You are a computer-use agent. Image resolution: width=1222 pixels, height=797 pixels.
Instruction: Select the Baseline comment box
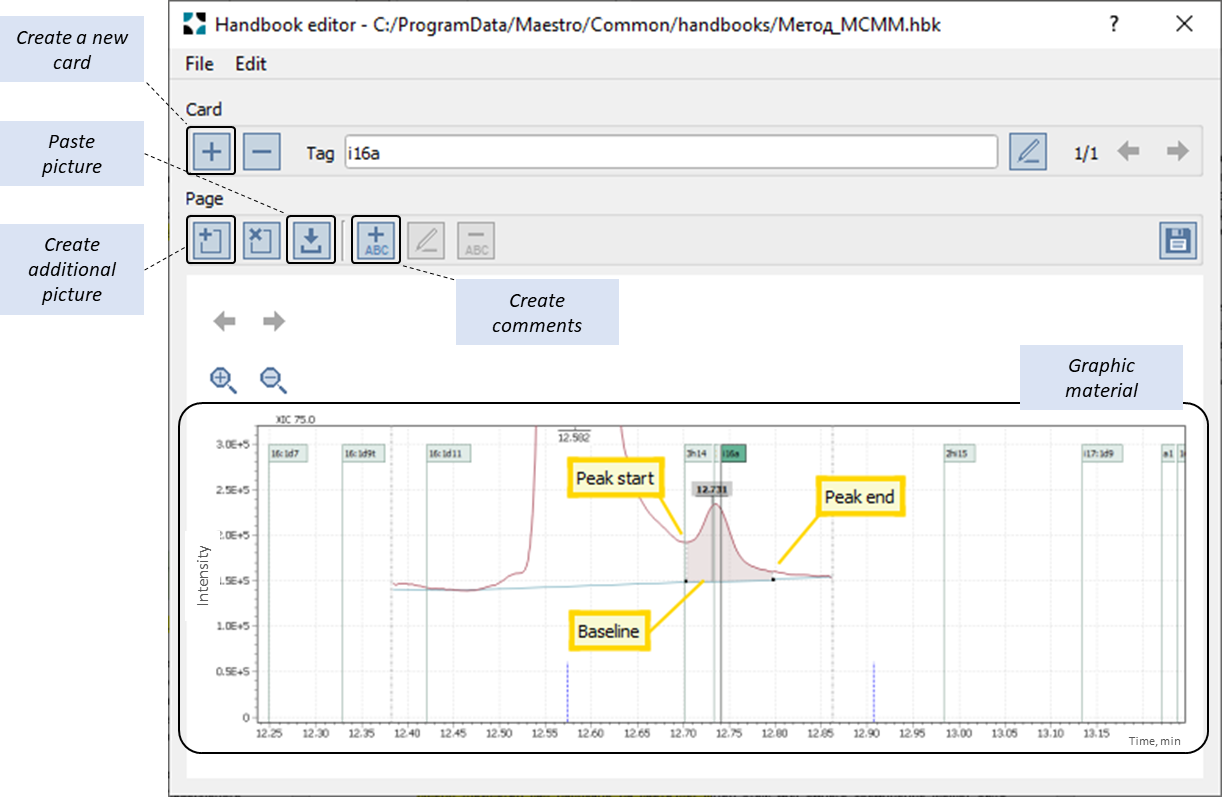click(608, 631)
